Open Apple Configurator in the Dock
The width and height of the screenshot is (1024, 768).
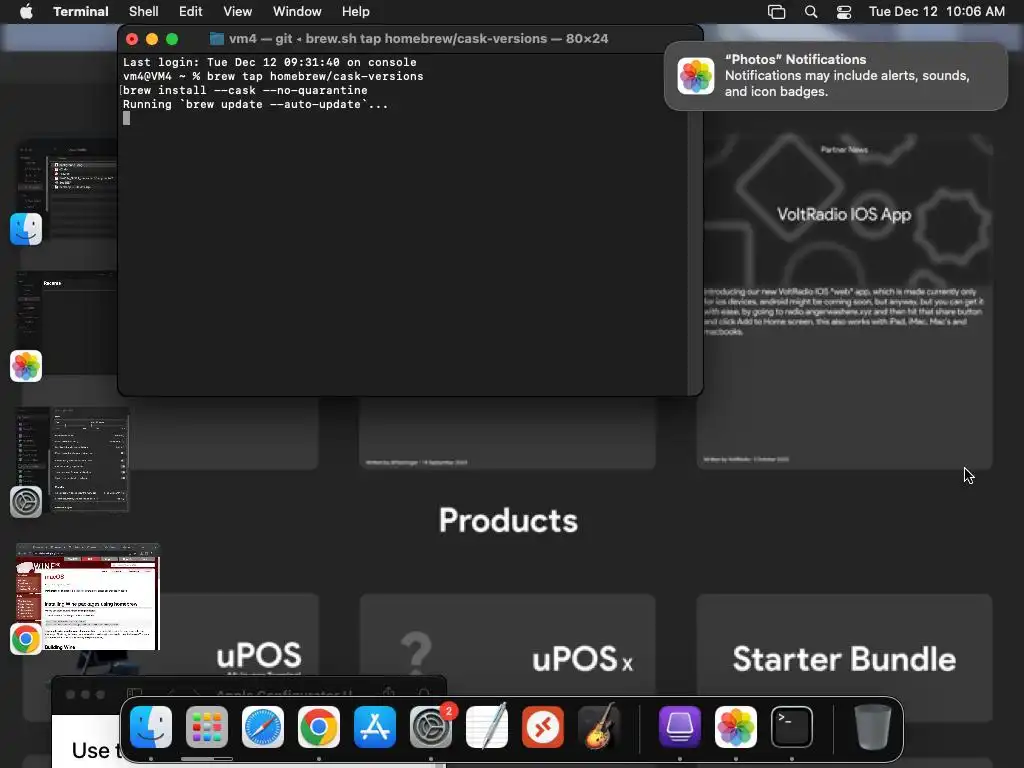click(680, 727)
